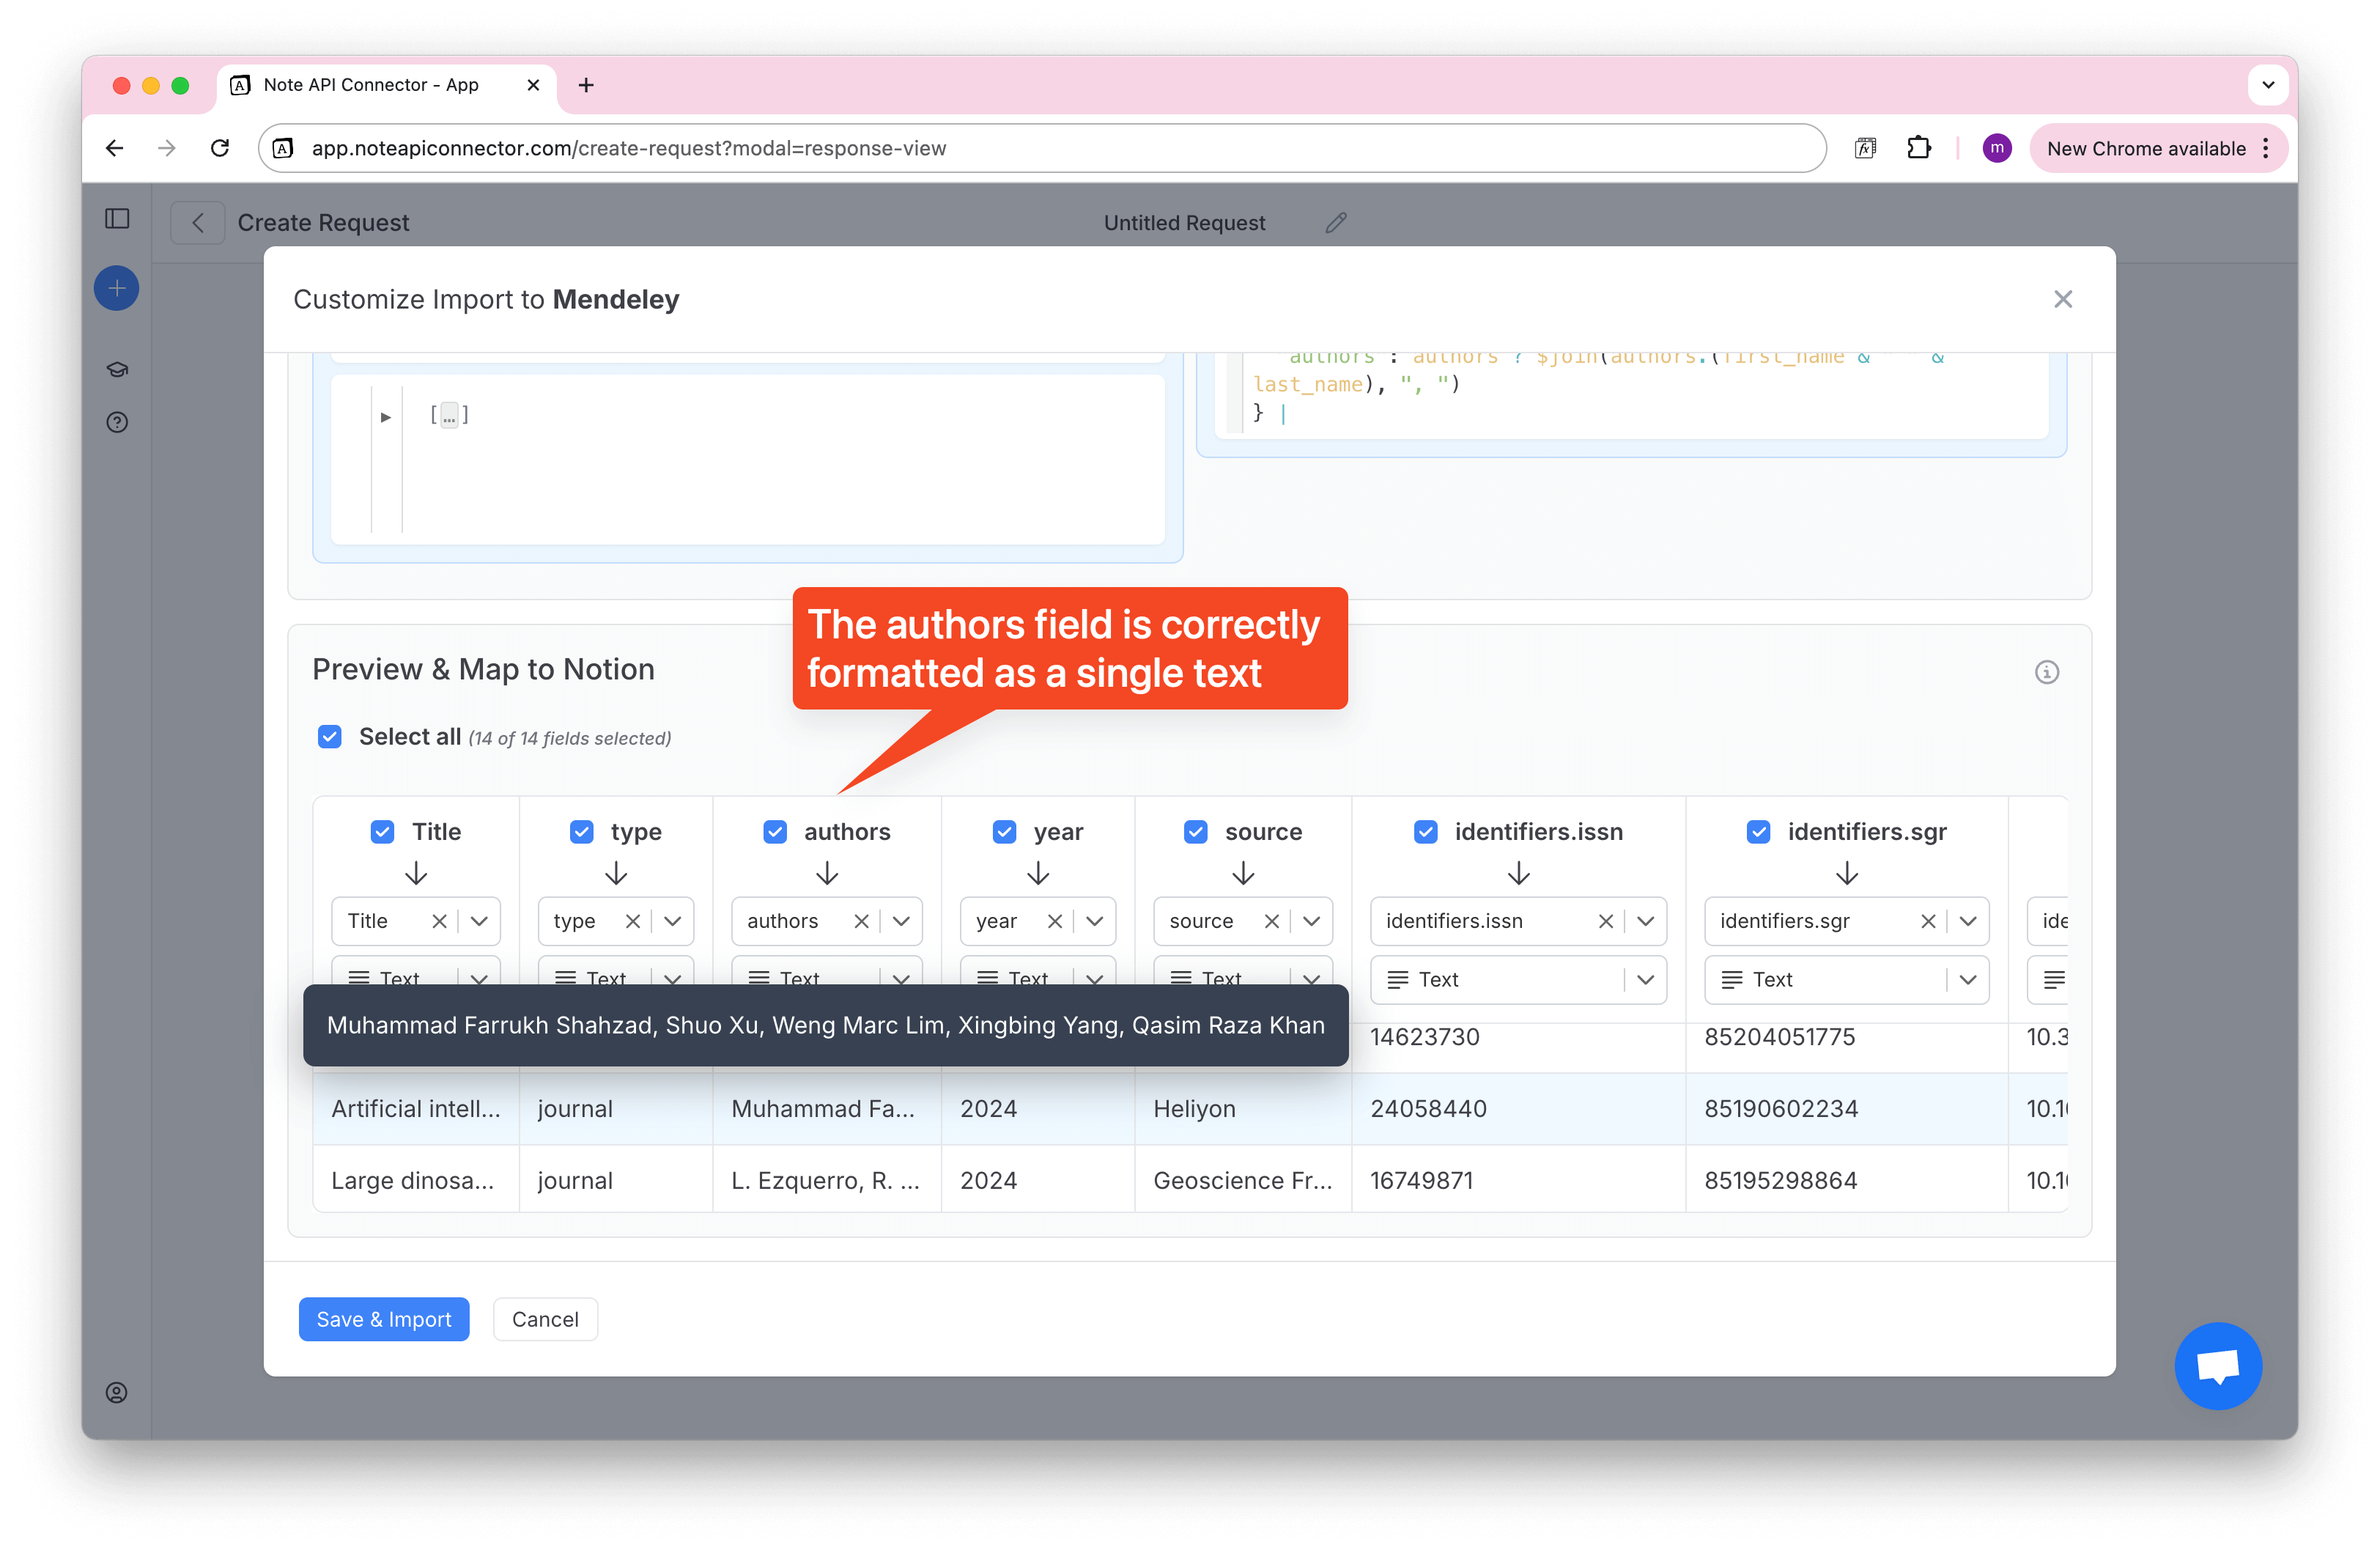Open the site info icon in address bar
The image size is (2380, 1548).
(284, 148)
